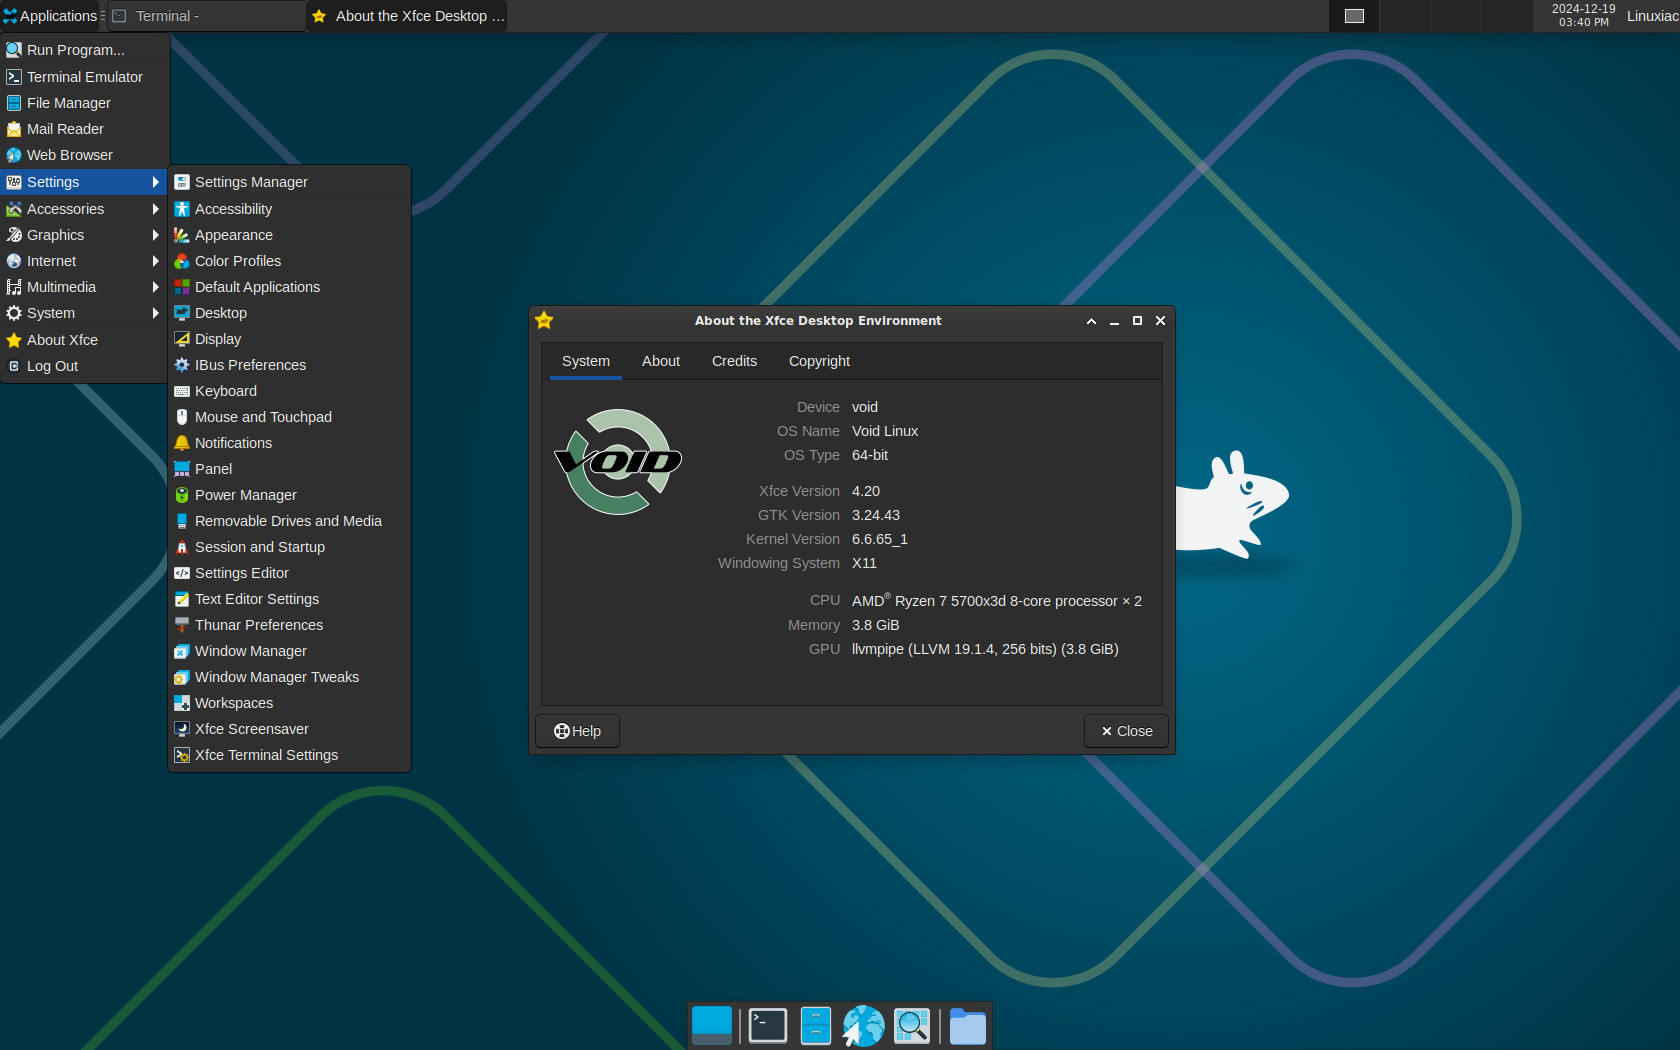The height and width of the screenshot is (1050, 1680).
Task: Click the Workspaces icon
Action: click(x=182, y=703)
